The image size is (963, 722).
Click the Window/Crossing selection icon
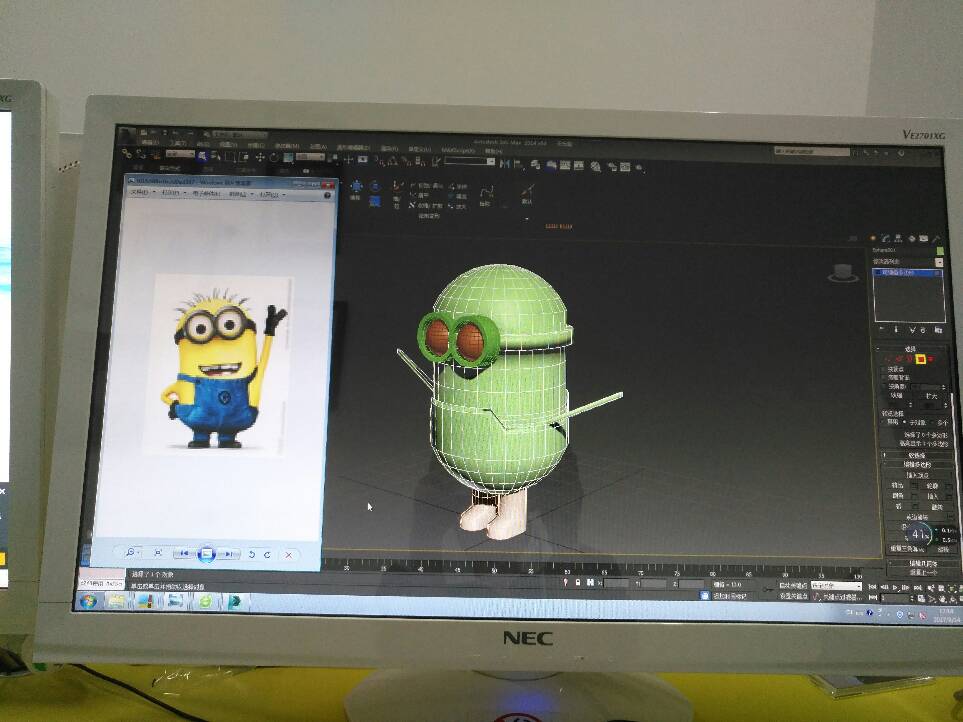244,157
